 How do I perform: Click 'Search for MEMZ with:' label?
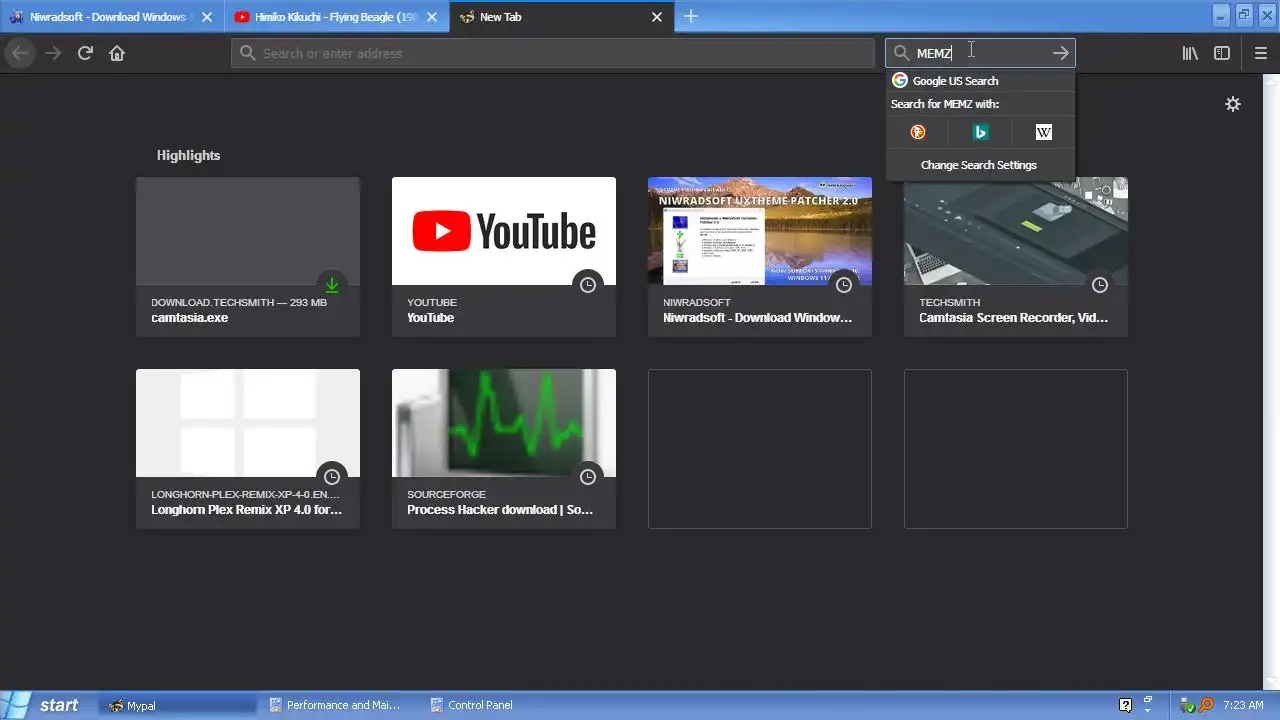[945, 104]
